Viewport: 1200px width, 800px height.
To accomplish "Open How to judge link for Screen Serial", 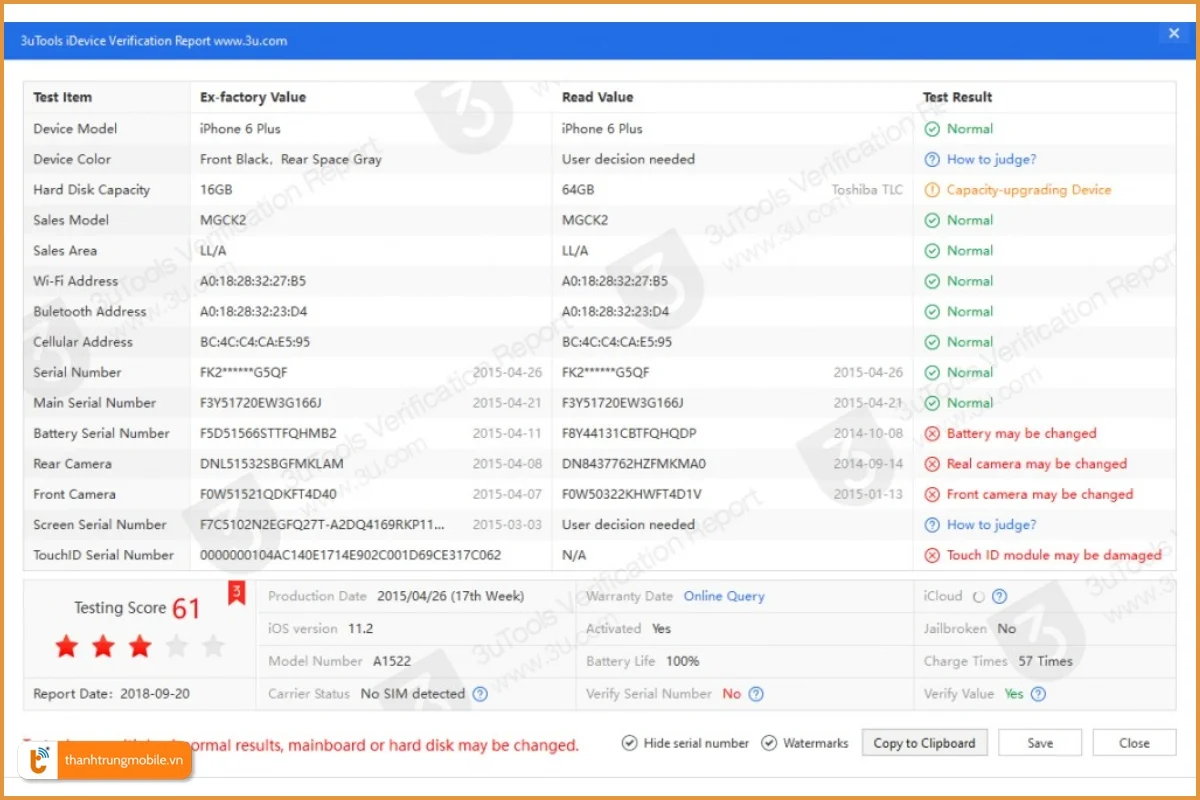I will (991, 525).
